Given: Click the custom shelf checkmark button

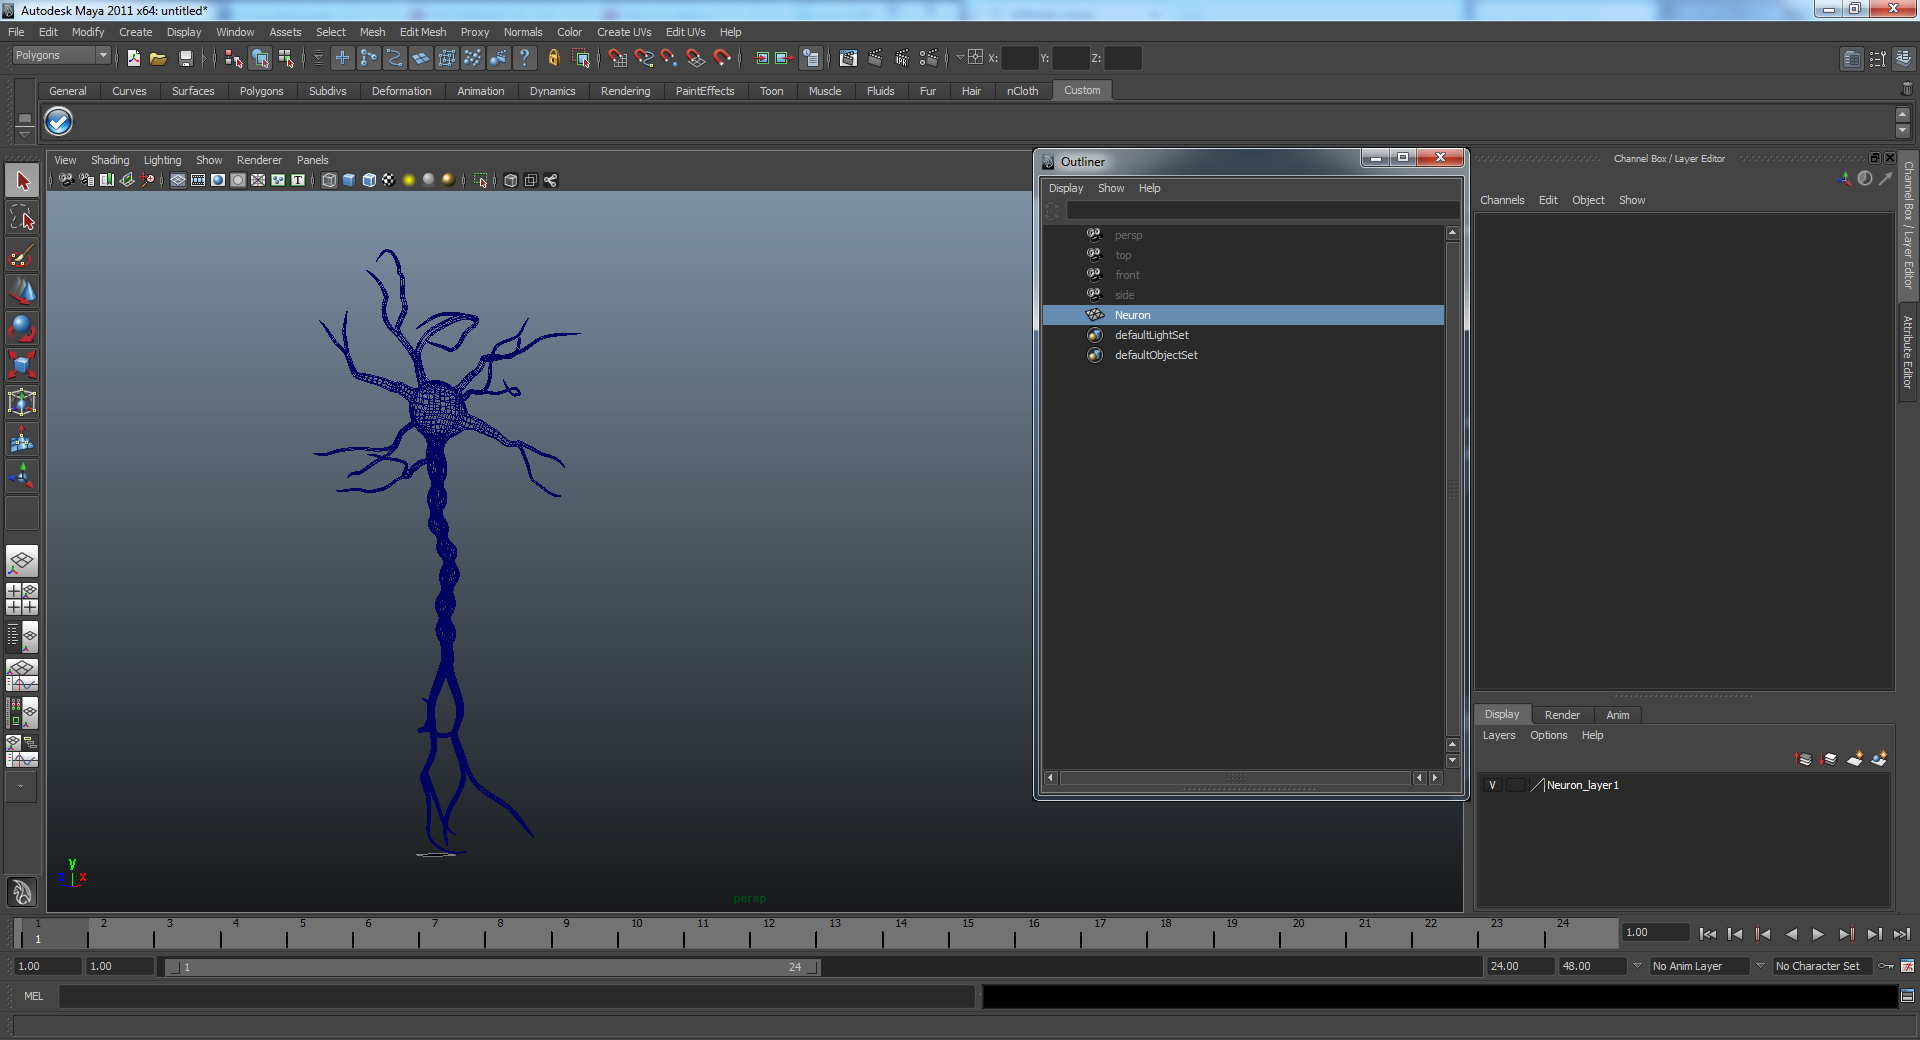Looking at the screenshot, I should pyautogui.click(x=59, y=122).
